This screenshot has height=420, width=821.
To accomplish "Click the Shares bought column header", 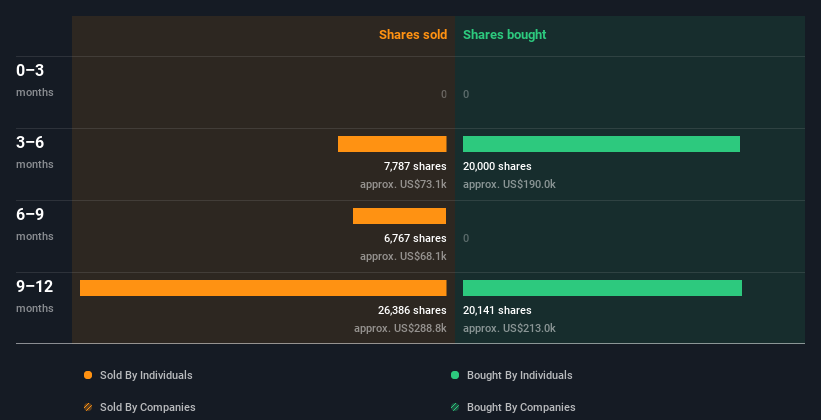I will [505, 35].
